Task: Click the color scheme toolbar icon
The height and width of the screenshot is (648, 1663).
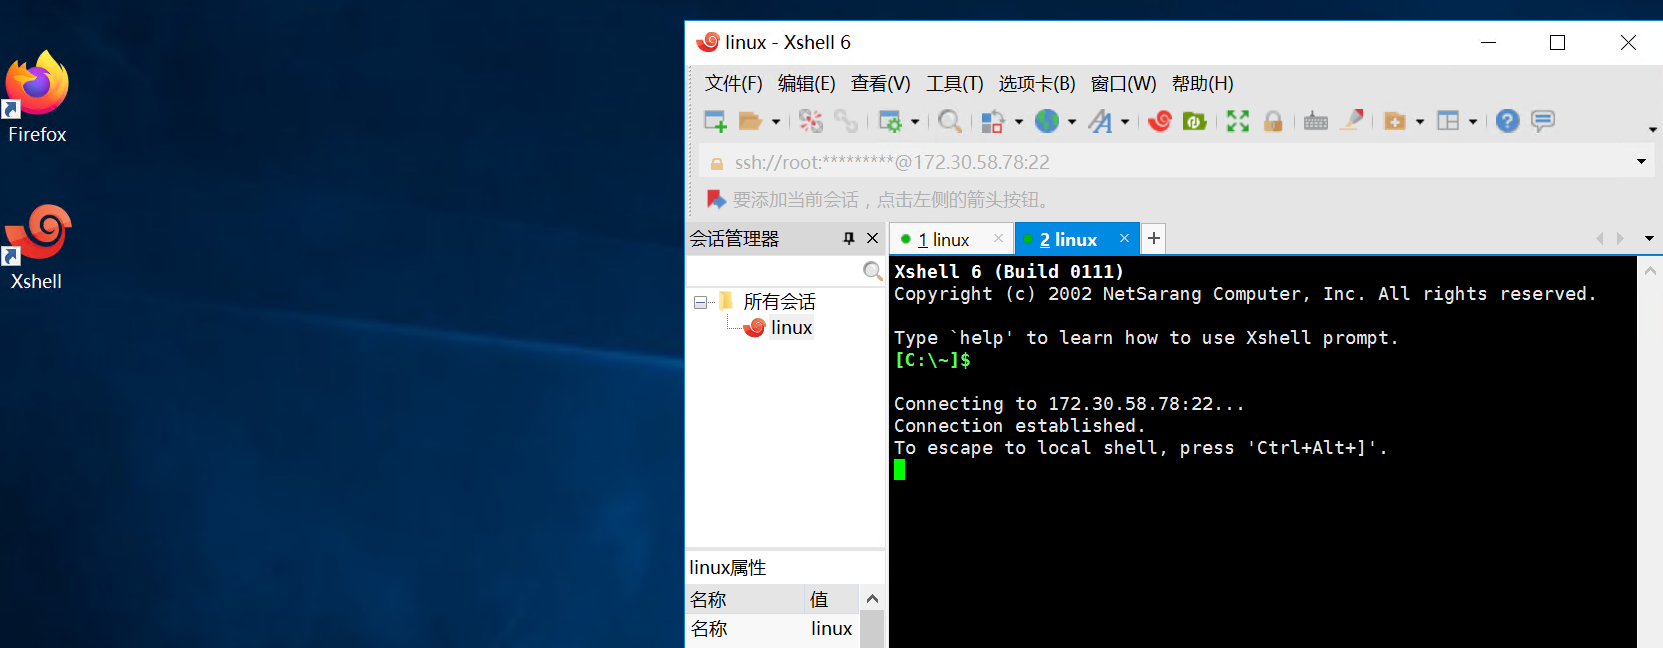Action: (x=993, y=121)
